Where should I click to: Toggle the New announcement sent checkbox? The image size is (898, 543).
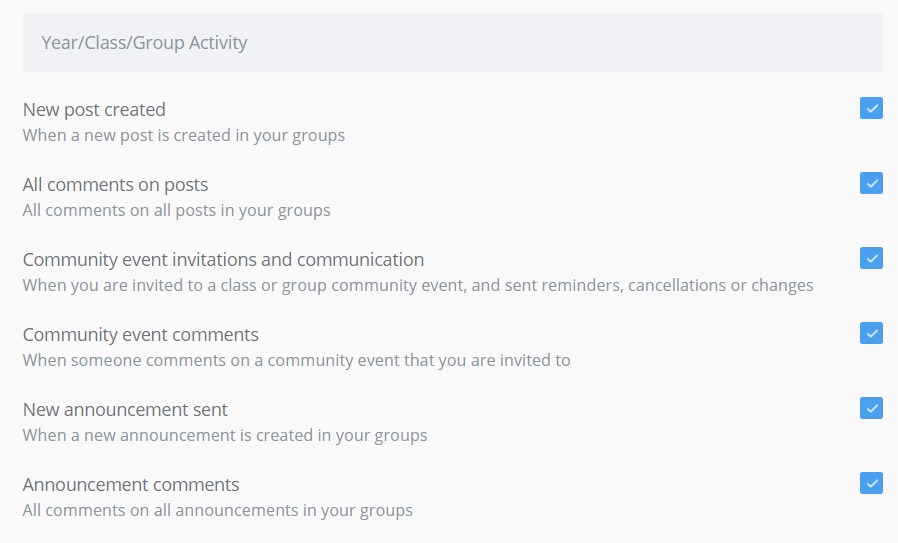coord(871,408)
